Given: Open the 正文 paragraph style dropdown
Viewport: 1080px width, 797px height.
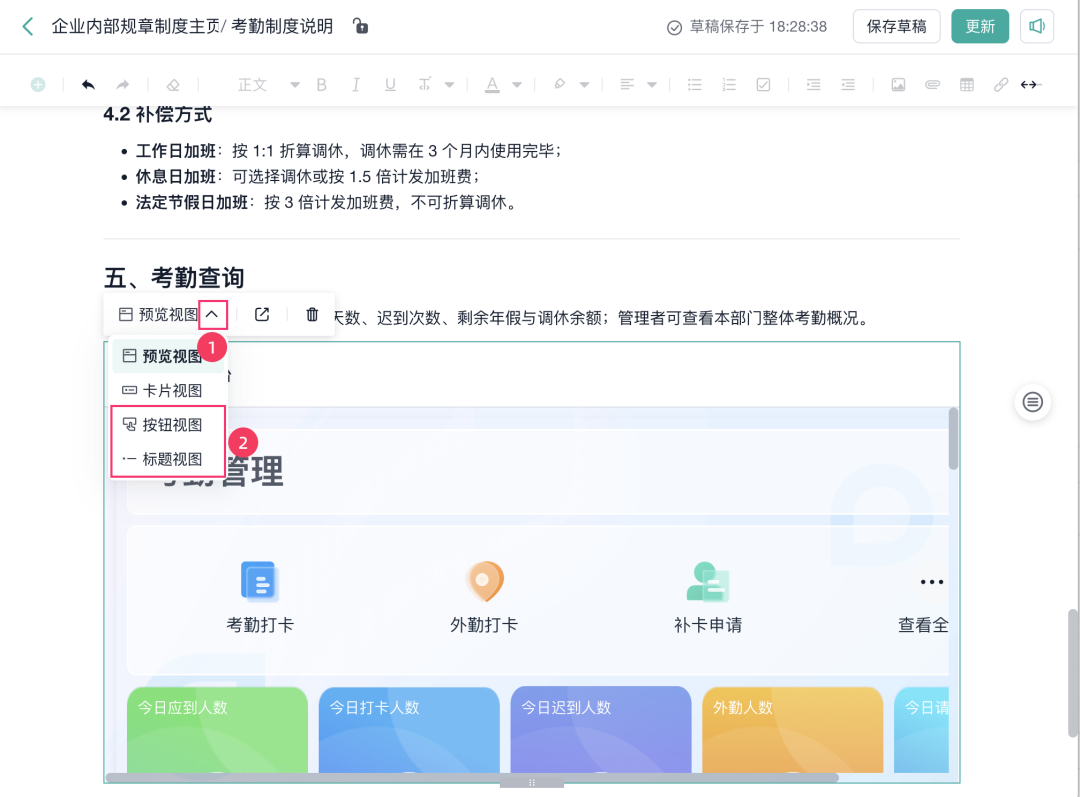Looking at the screenshot, I should pyautogui.click(x=269, y=85).
